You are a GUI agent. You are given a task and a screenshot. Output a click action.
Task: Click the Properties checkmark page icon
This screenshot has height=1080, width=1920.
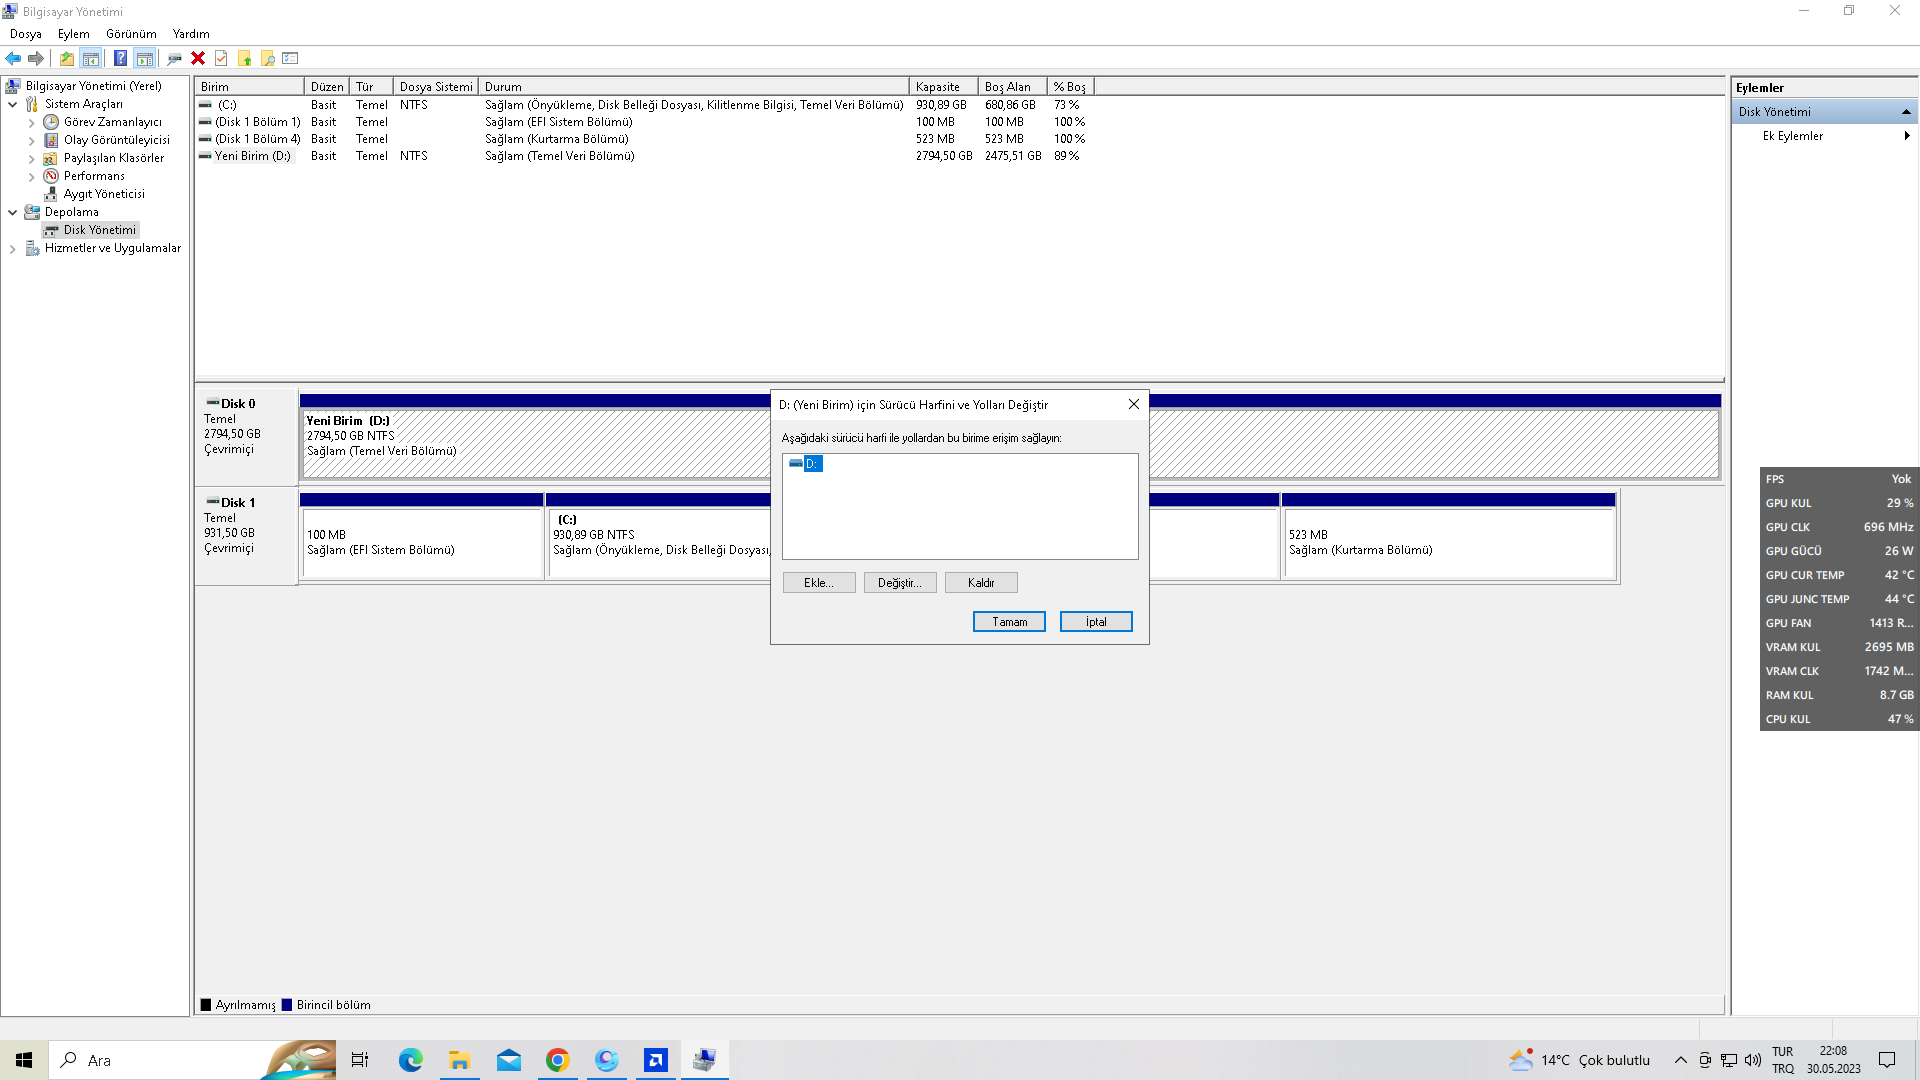(221, 58)
